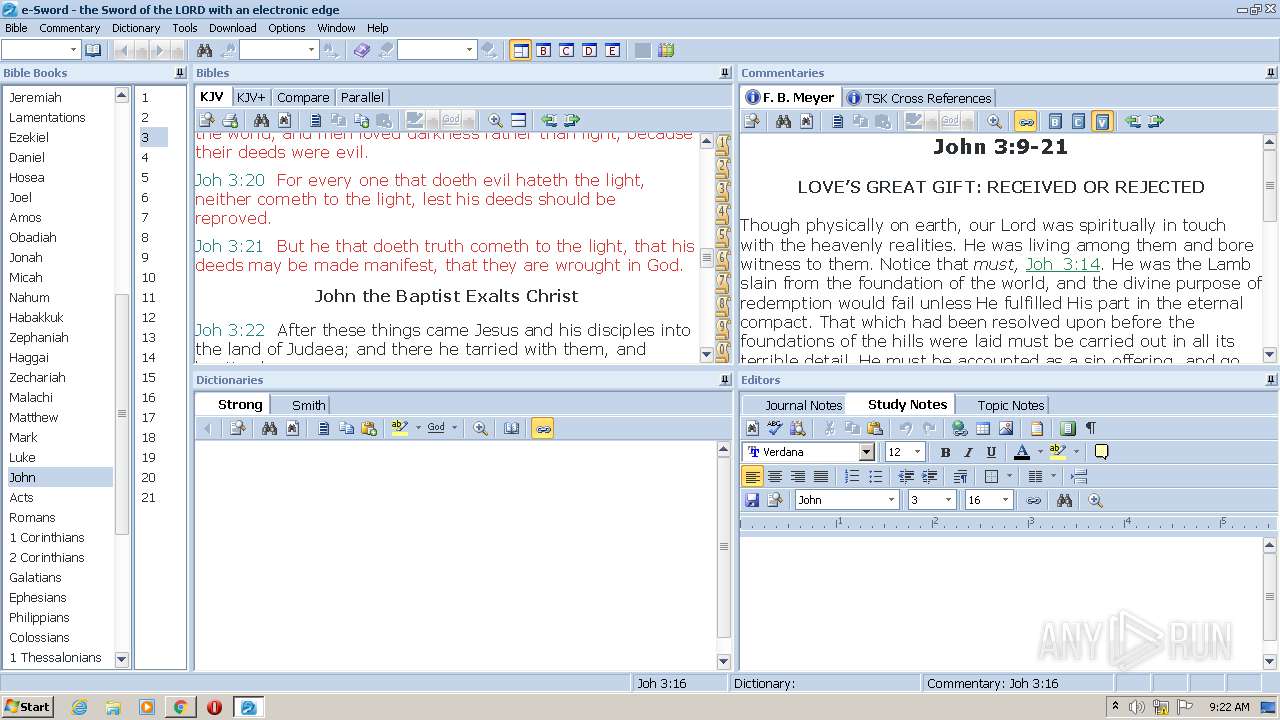This screenshot has width=1280, height=720.
Task: Select the default layout button in main toolbar
Action: (520, 50)
